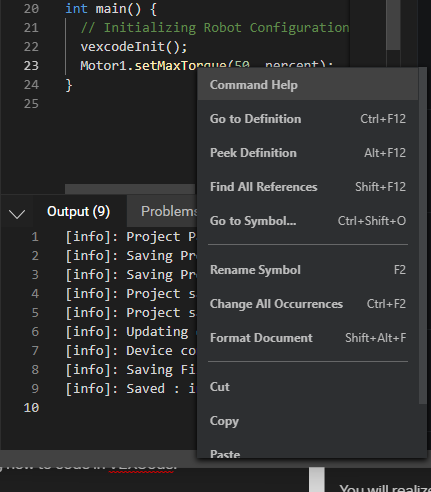The height and width of the screenshot is (492, 431).
Task: Click output line 8 Saving Fi
Action: (131, 370)
